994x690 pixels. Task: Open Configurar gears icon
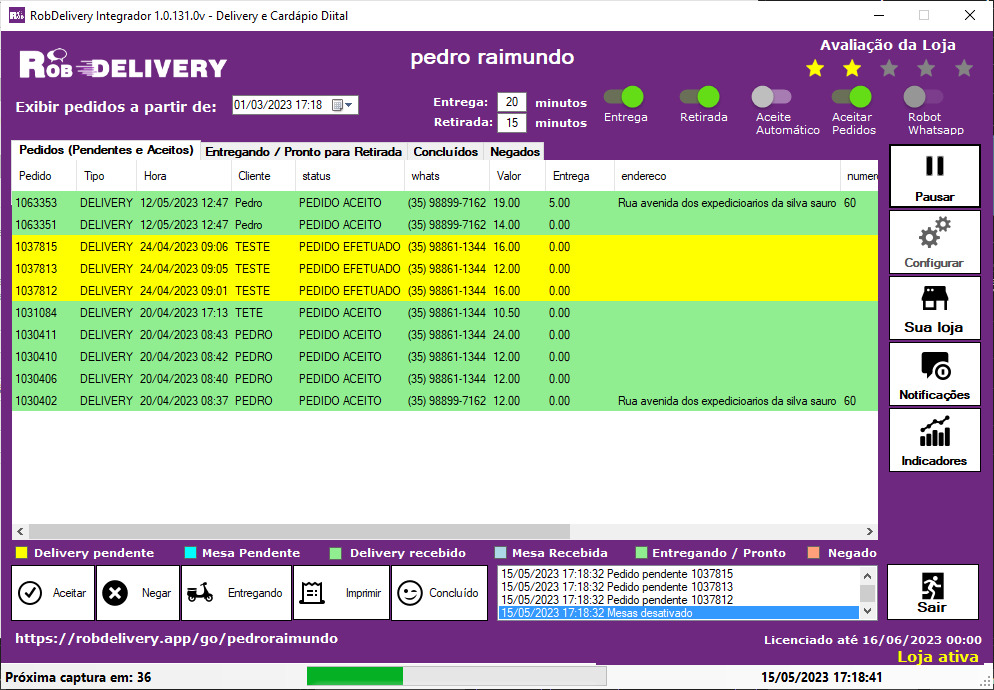pyautogui.click(x=934, y=234)
